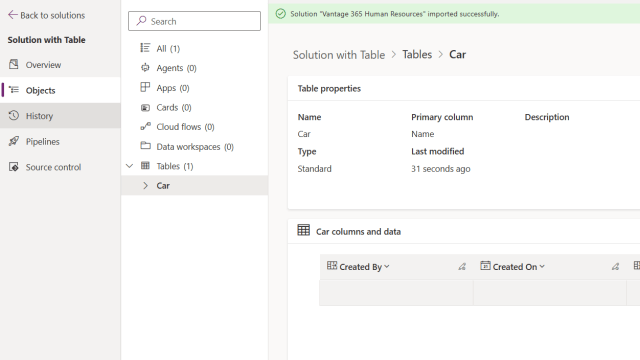Show All (1) objects
The width and height of the screenshot is (640, 360).
coord(195,48)
